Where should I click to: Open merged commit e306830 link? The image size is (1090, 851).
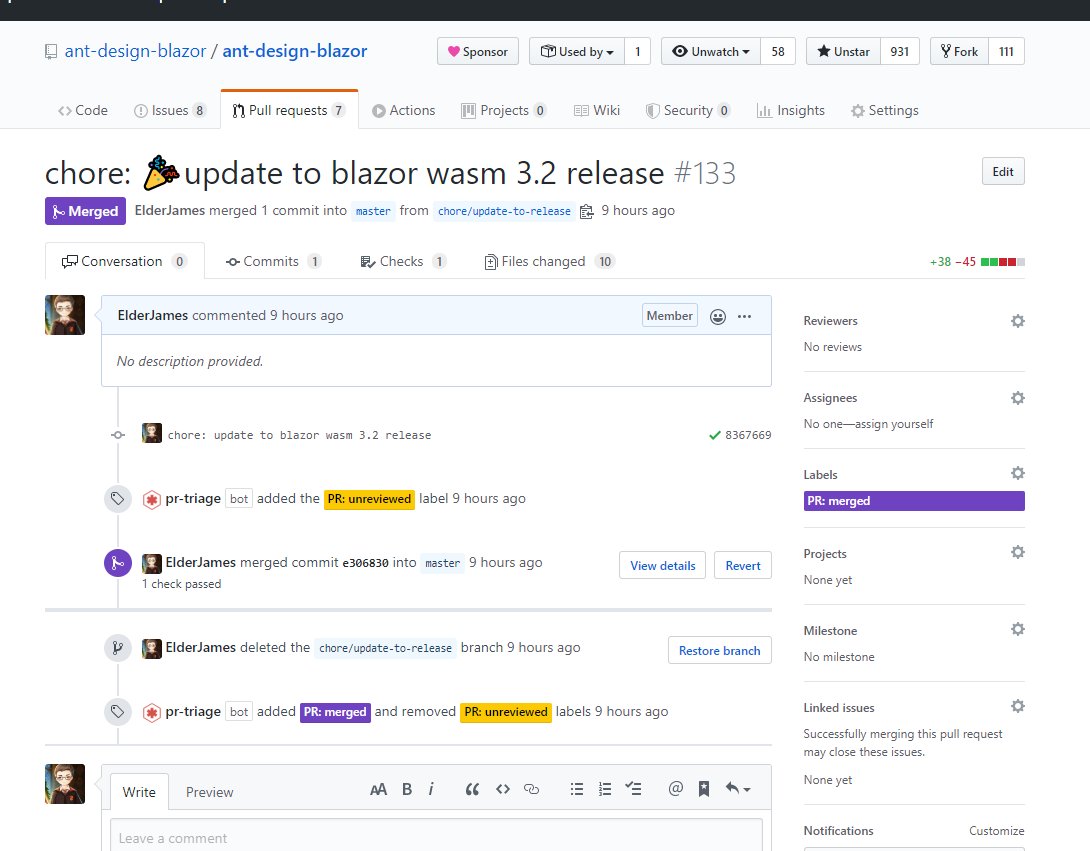(x=365, y=563)
